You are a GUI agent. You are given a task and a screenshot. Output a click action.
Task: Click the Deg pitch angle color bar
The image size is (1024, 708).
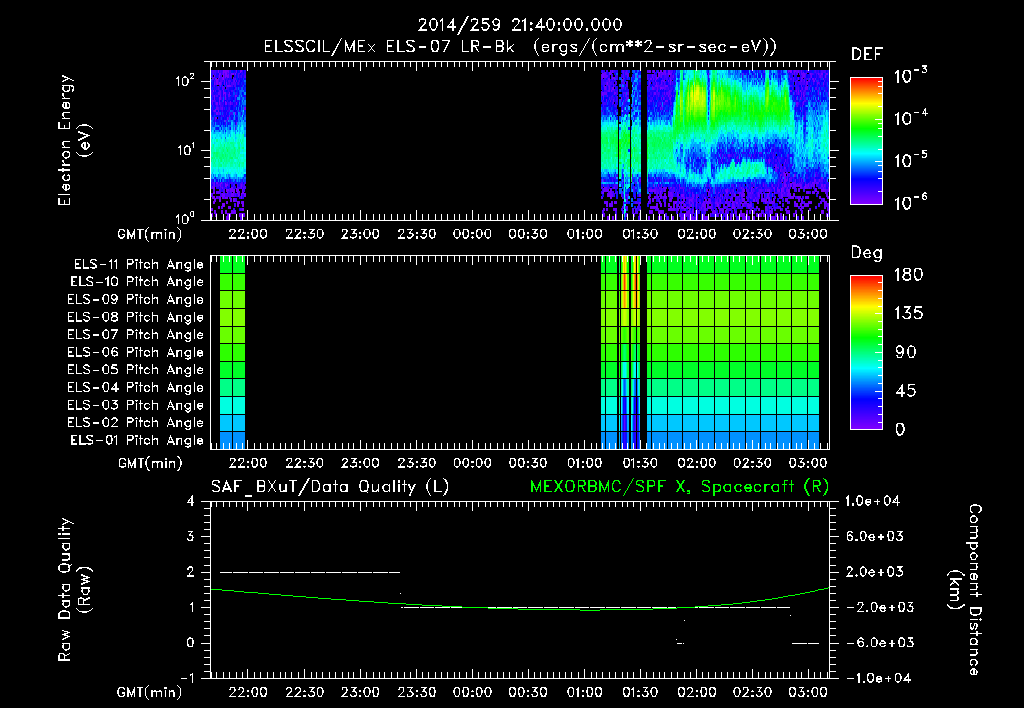pyautogui.click(x=866, y=352)
